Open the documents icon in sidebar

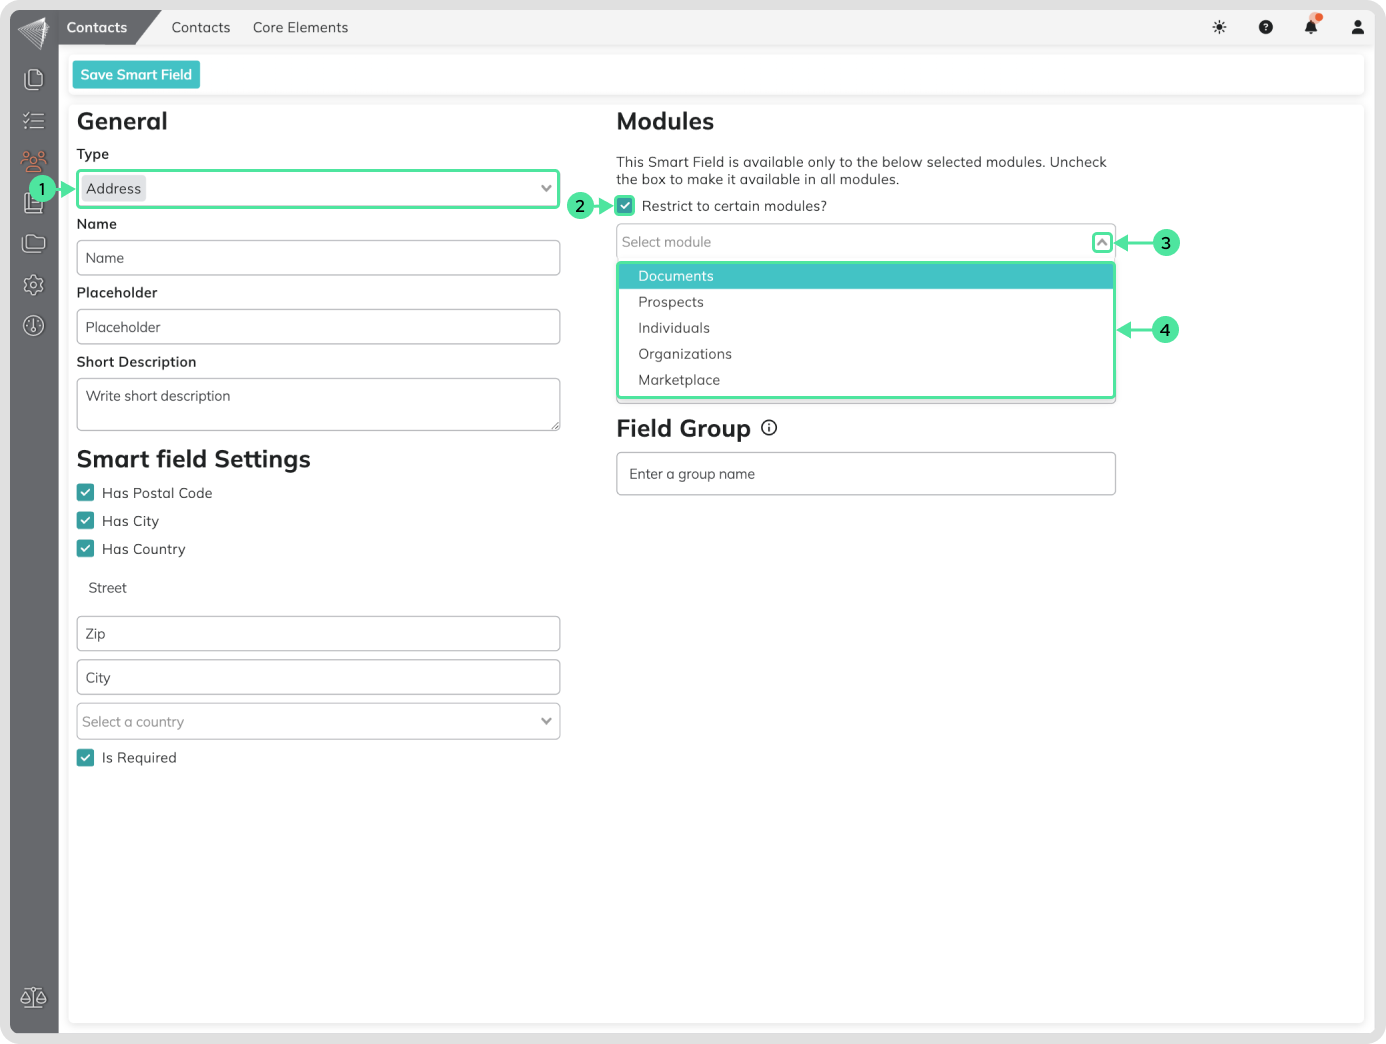point(34,79)
